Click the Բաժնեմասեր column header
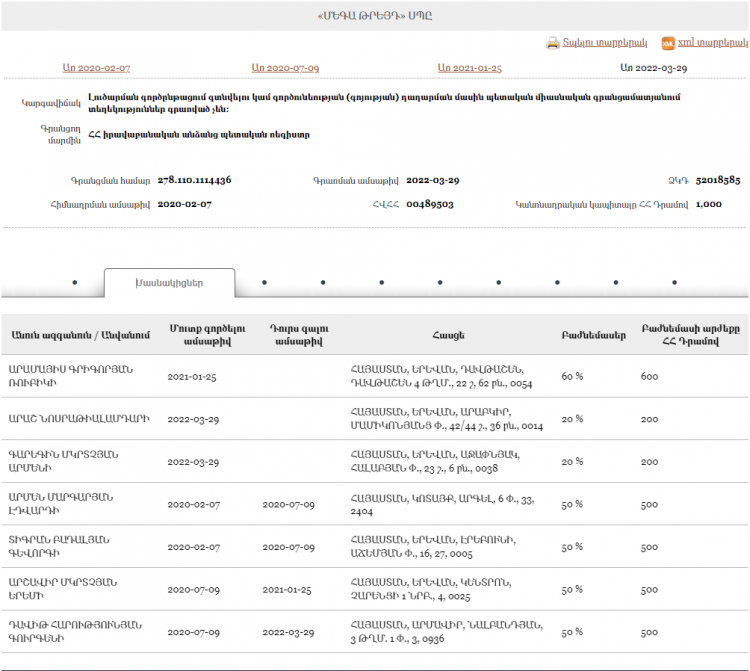750x671 pixels. (x=594, y=335)
